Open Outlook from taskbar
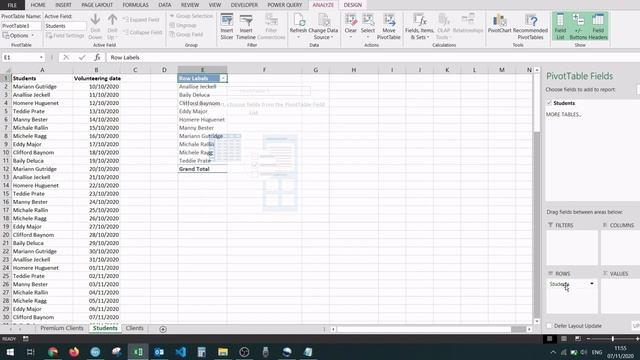 coord(159,352)
